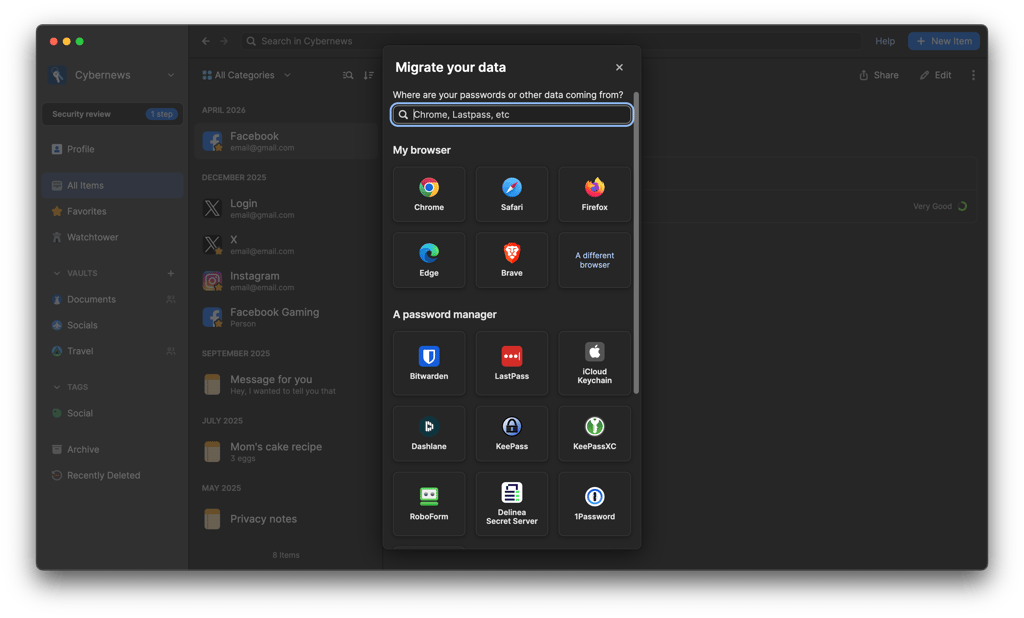Select the Social tag
The width and height of the screenshot is (1024, 618).
(x=112, y=413)
